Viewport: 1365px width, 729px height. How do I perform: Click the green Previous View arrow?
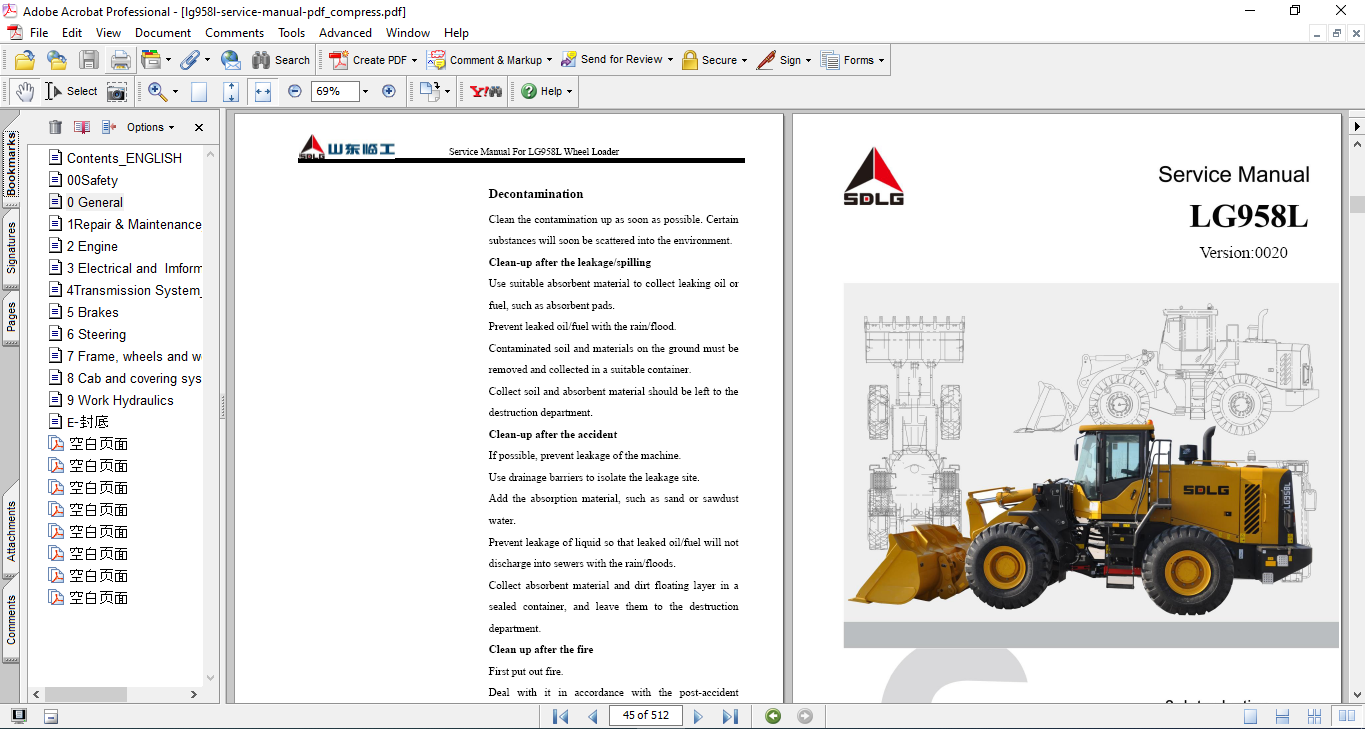tap(772, 716)
